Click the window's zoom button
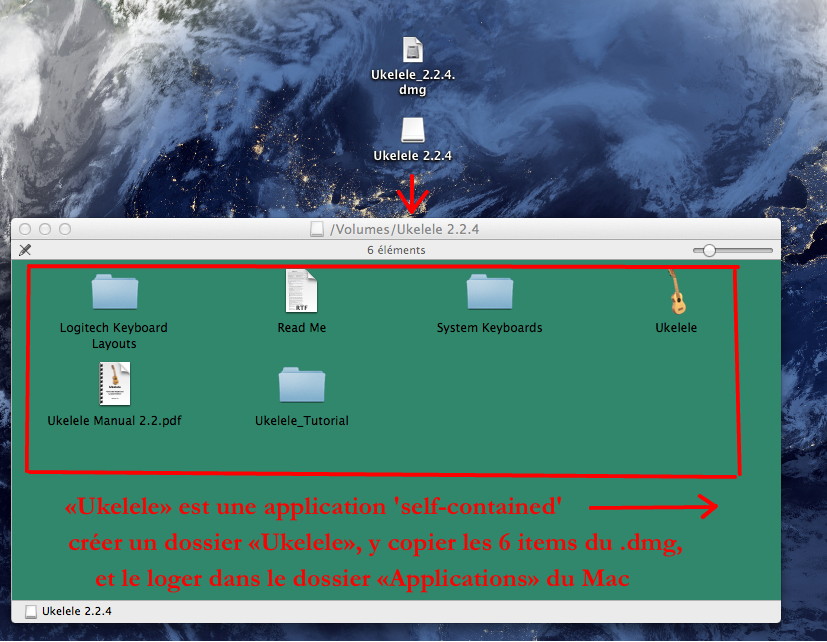The image size is (827, 642). tap(65, 229)
